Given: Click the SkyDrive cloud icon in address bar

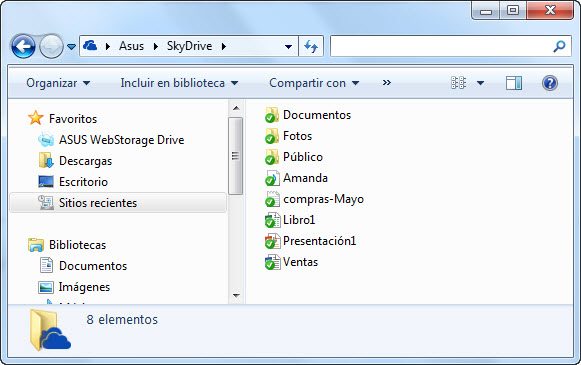Looking at the screenshot, I should click(x=90, y=46).
